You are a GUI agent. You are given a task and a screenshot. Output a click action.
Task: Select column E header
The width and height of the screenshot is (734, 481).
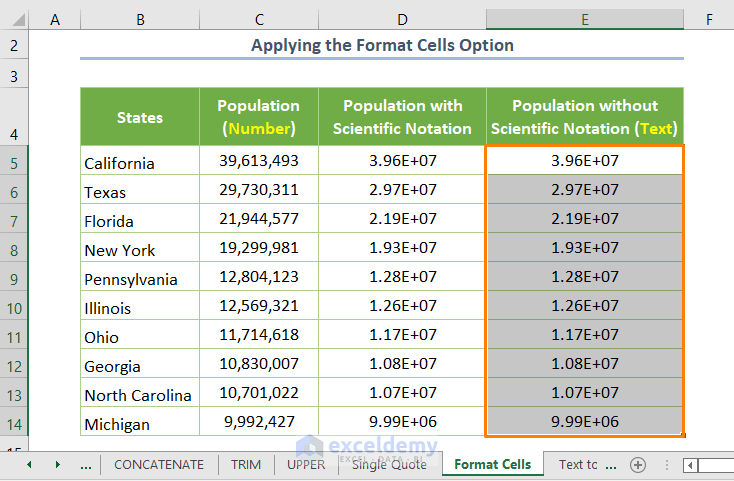[585, 19]
